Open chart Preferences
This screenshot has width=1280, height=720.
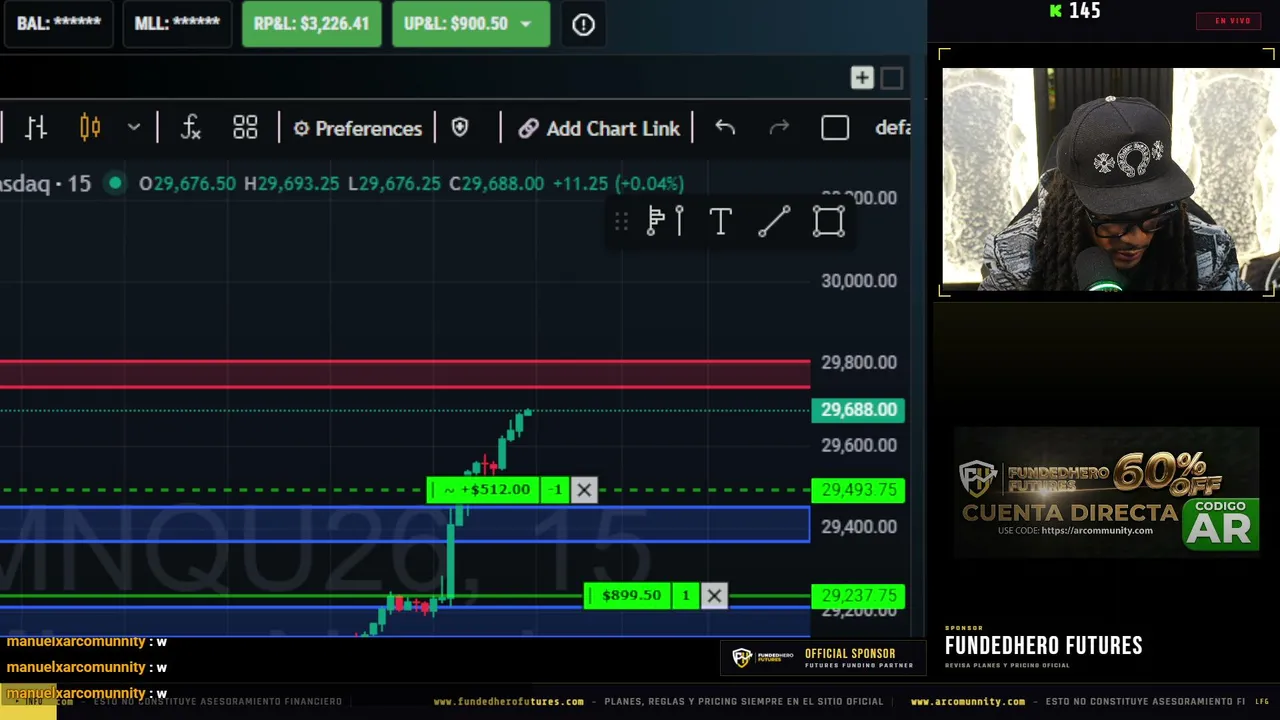(357, 128)
